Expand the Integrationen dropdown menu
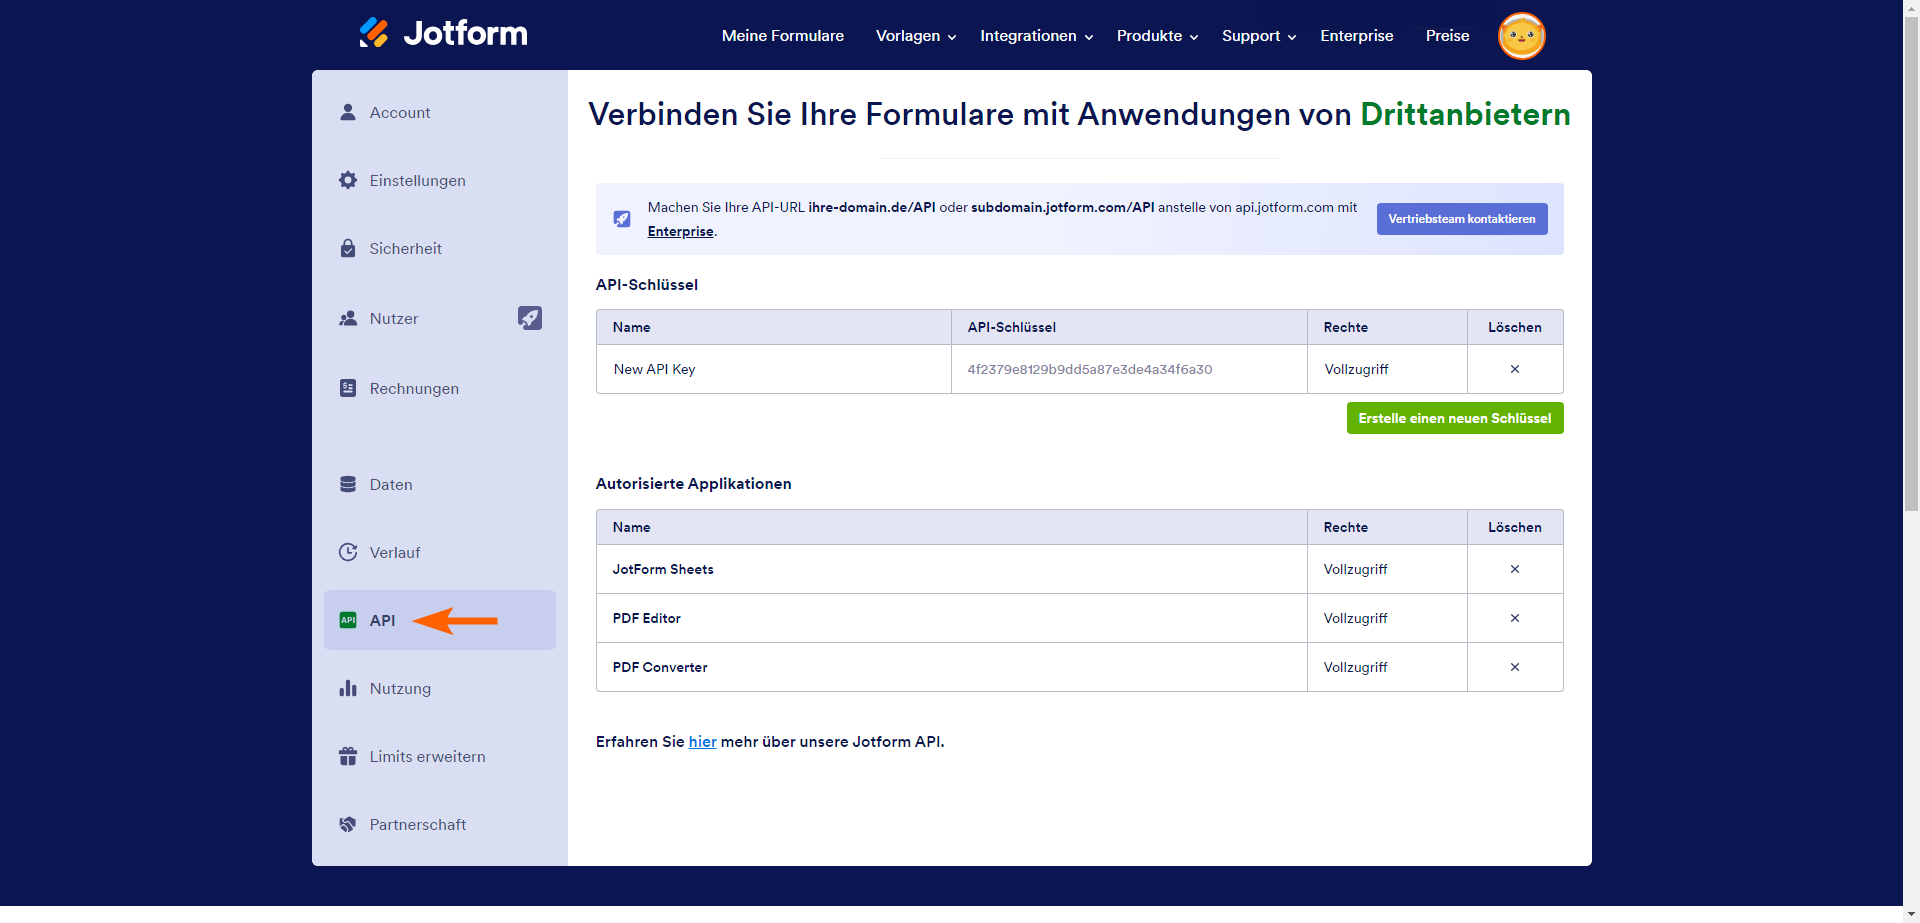 1037,36
